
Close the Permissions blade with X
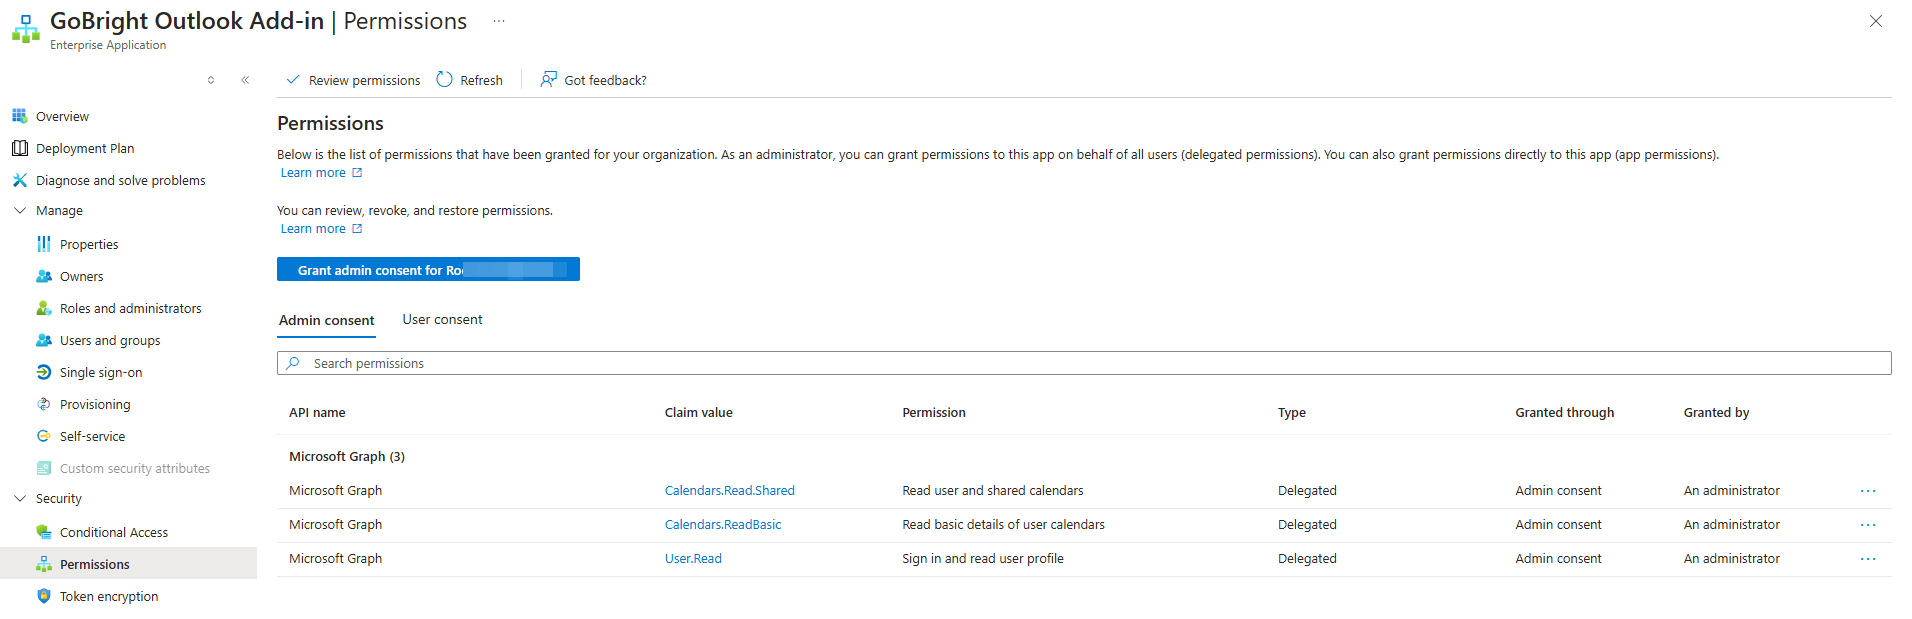pyautogui.click(x=1876, y=21)
